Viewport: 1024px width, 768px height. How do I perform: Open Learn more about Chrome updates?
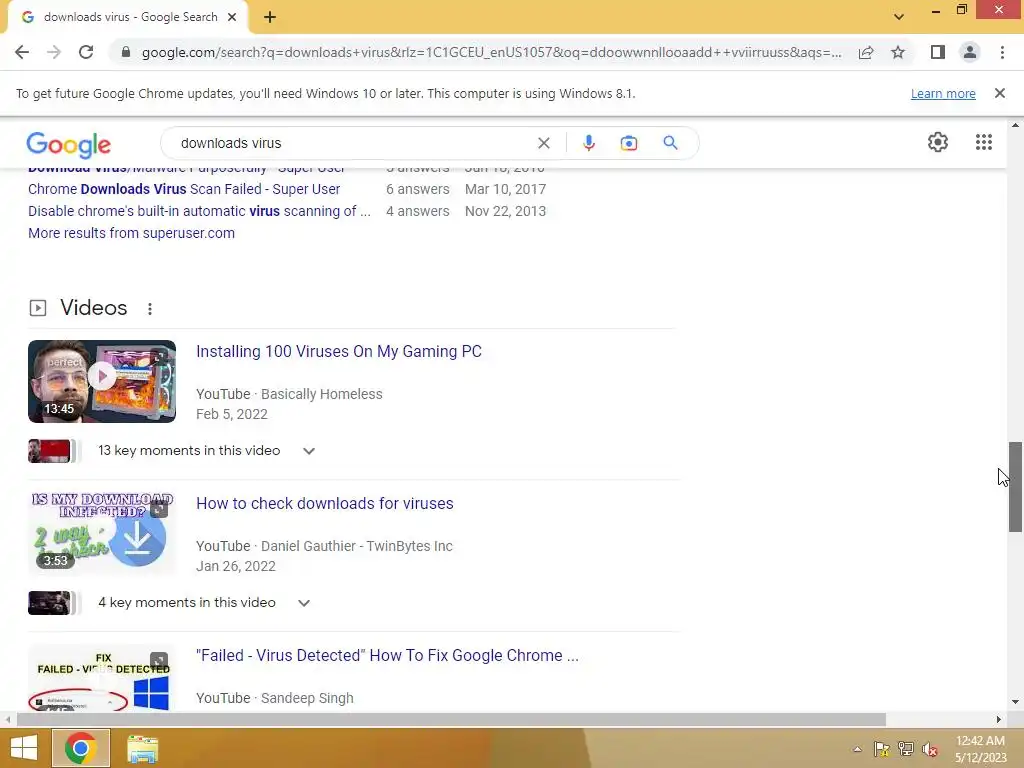943,93
